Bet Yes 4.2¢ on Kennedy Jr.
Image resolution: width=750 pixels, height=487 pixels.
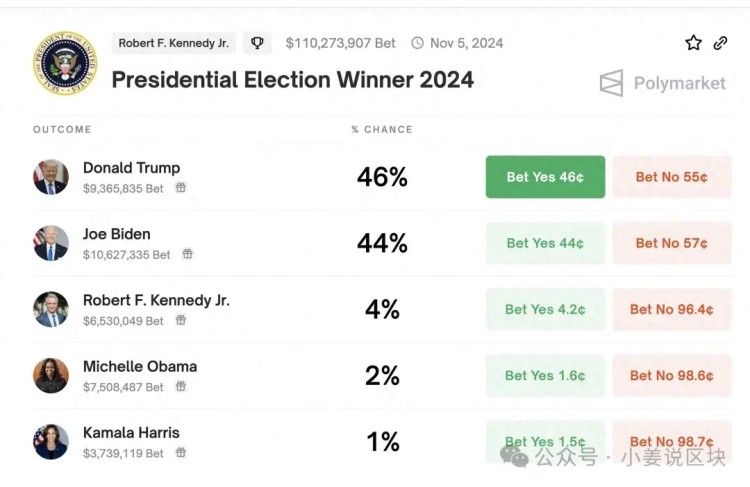(x=545, y=309)
